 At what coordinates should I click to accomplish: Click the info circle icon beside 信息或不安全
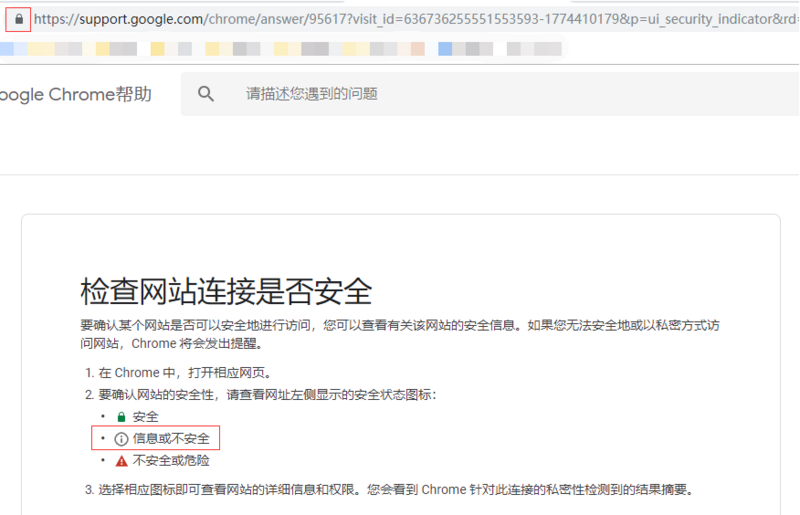click(x=121, y=439)
